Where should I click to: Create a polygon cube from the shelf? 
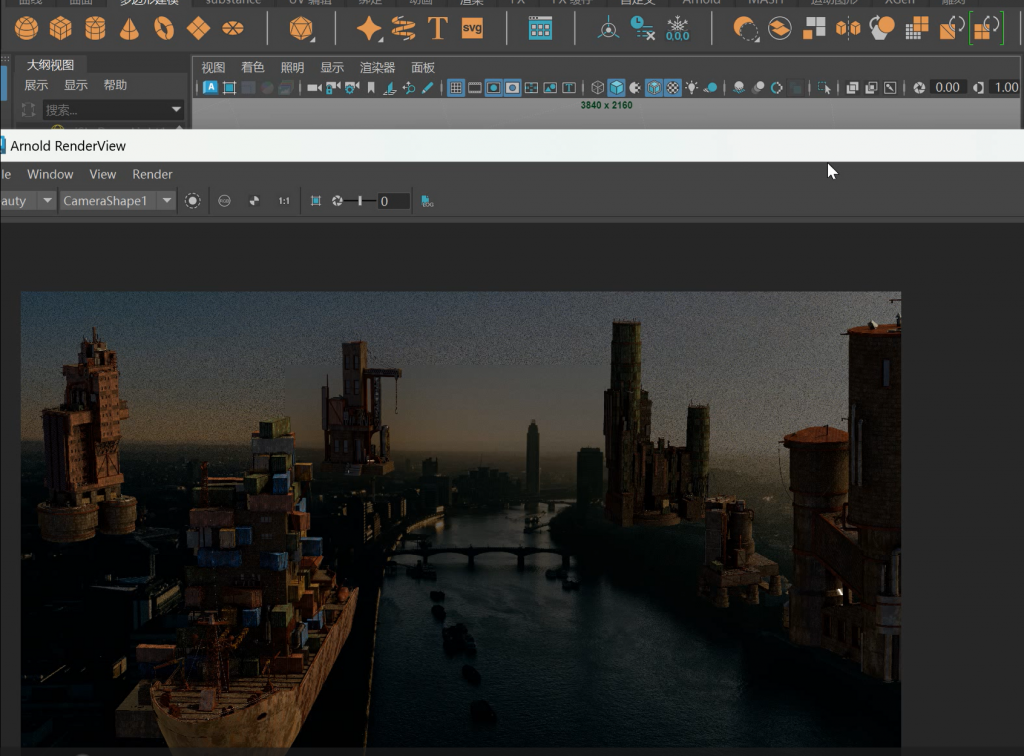61,29
